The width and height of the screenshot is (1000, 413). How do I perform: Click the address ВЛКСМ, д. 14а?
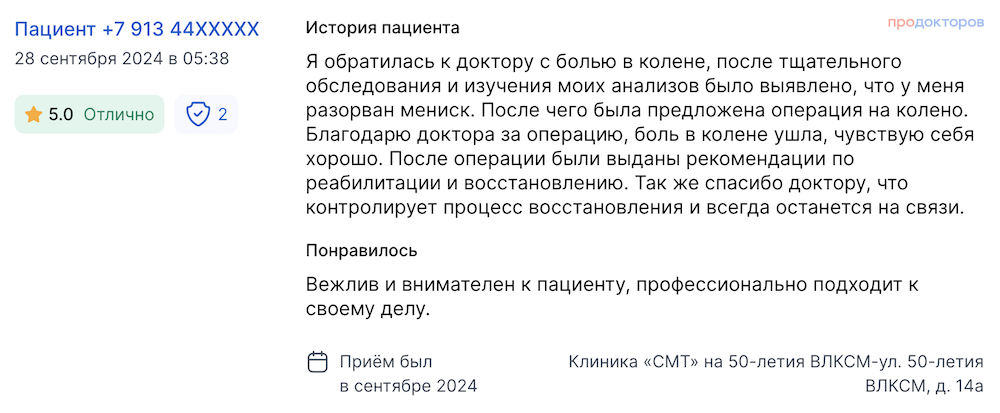coord(924,386)
